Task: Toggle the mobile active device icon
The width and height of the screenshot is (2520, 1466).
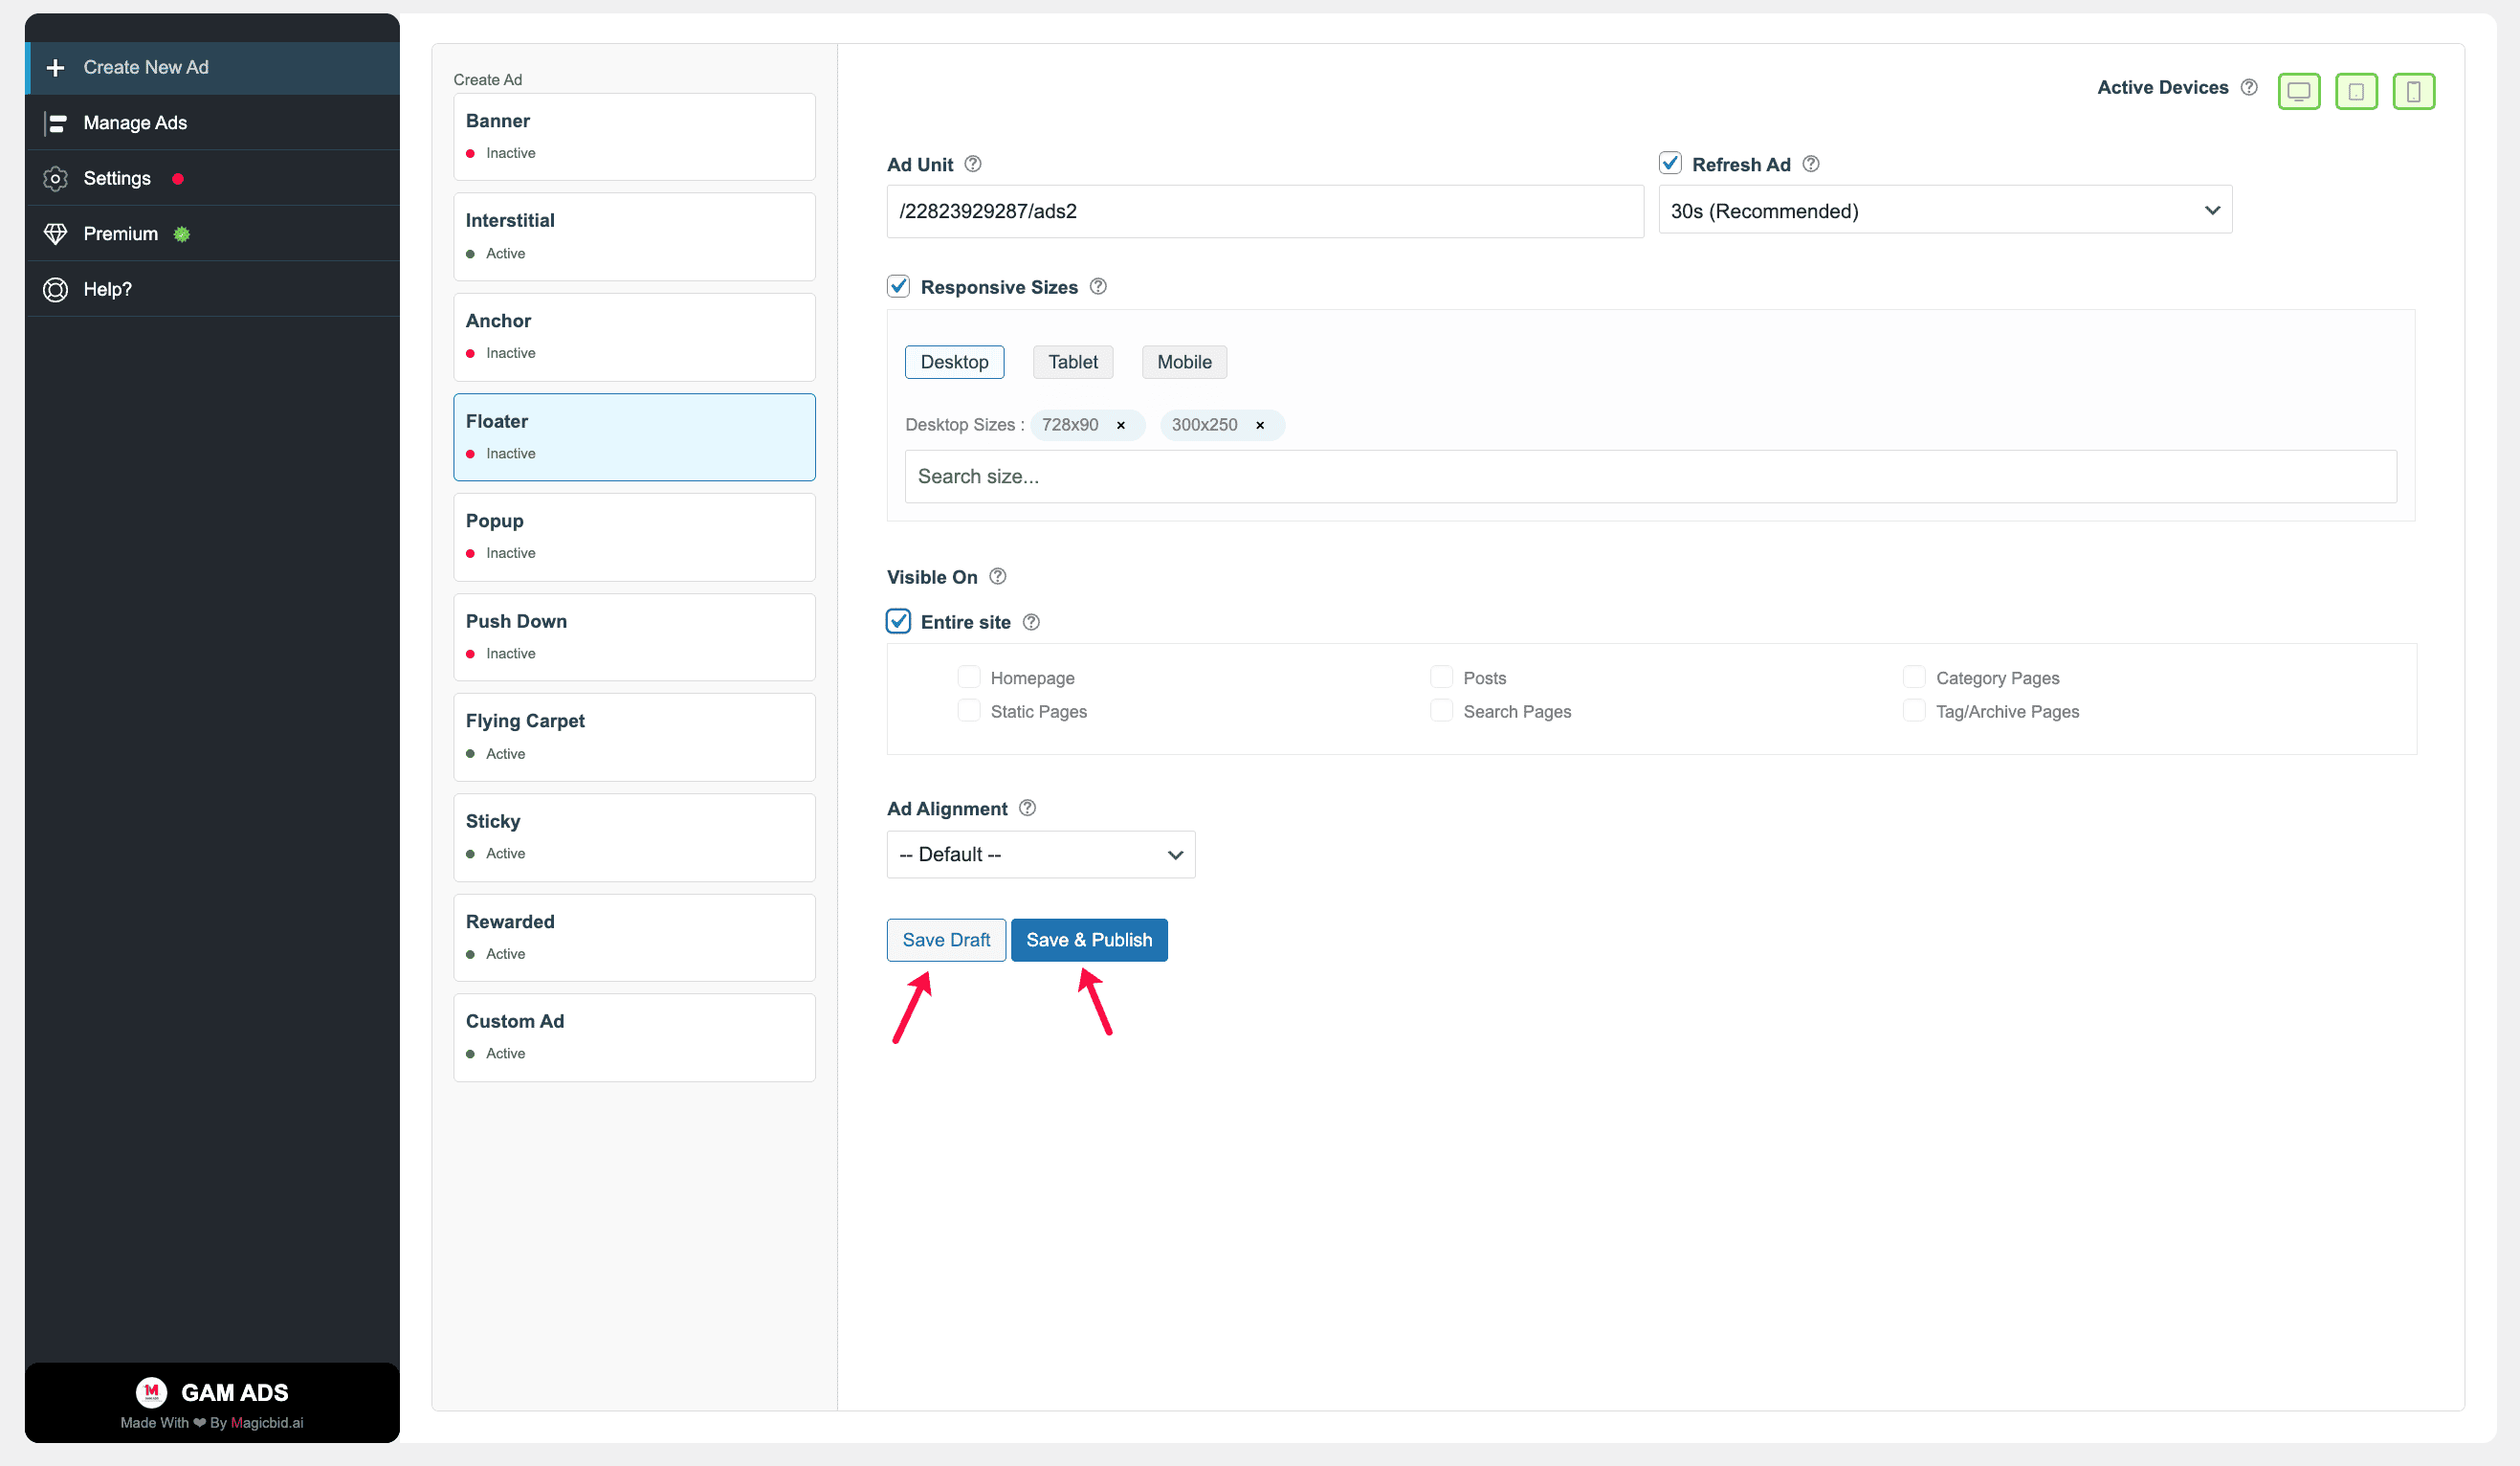Action: point(2414,92)
